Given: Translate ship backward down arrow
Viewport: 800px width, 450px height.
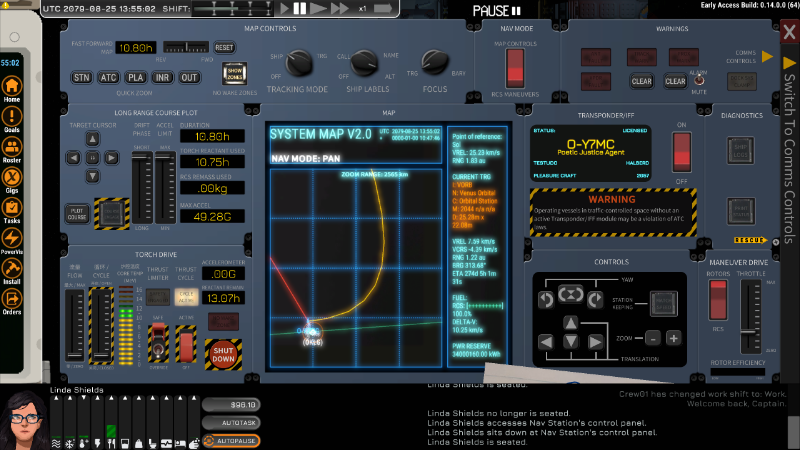Looking at the screenshot, I should pos(570,341).
